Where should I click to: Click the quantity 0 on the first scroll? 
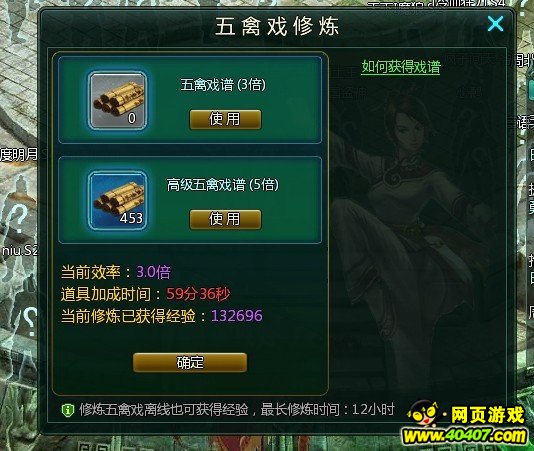tap(132, 118)
